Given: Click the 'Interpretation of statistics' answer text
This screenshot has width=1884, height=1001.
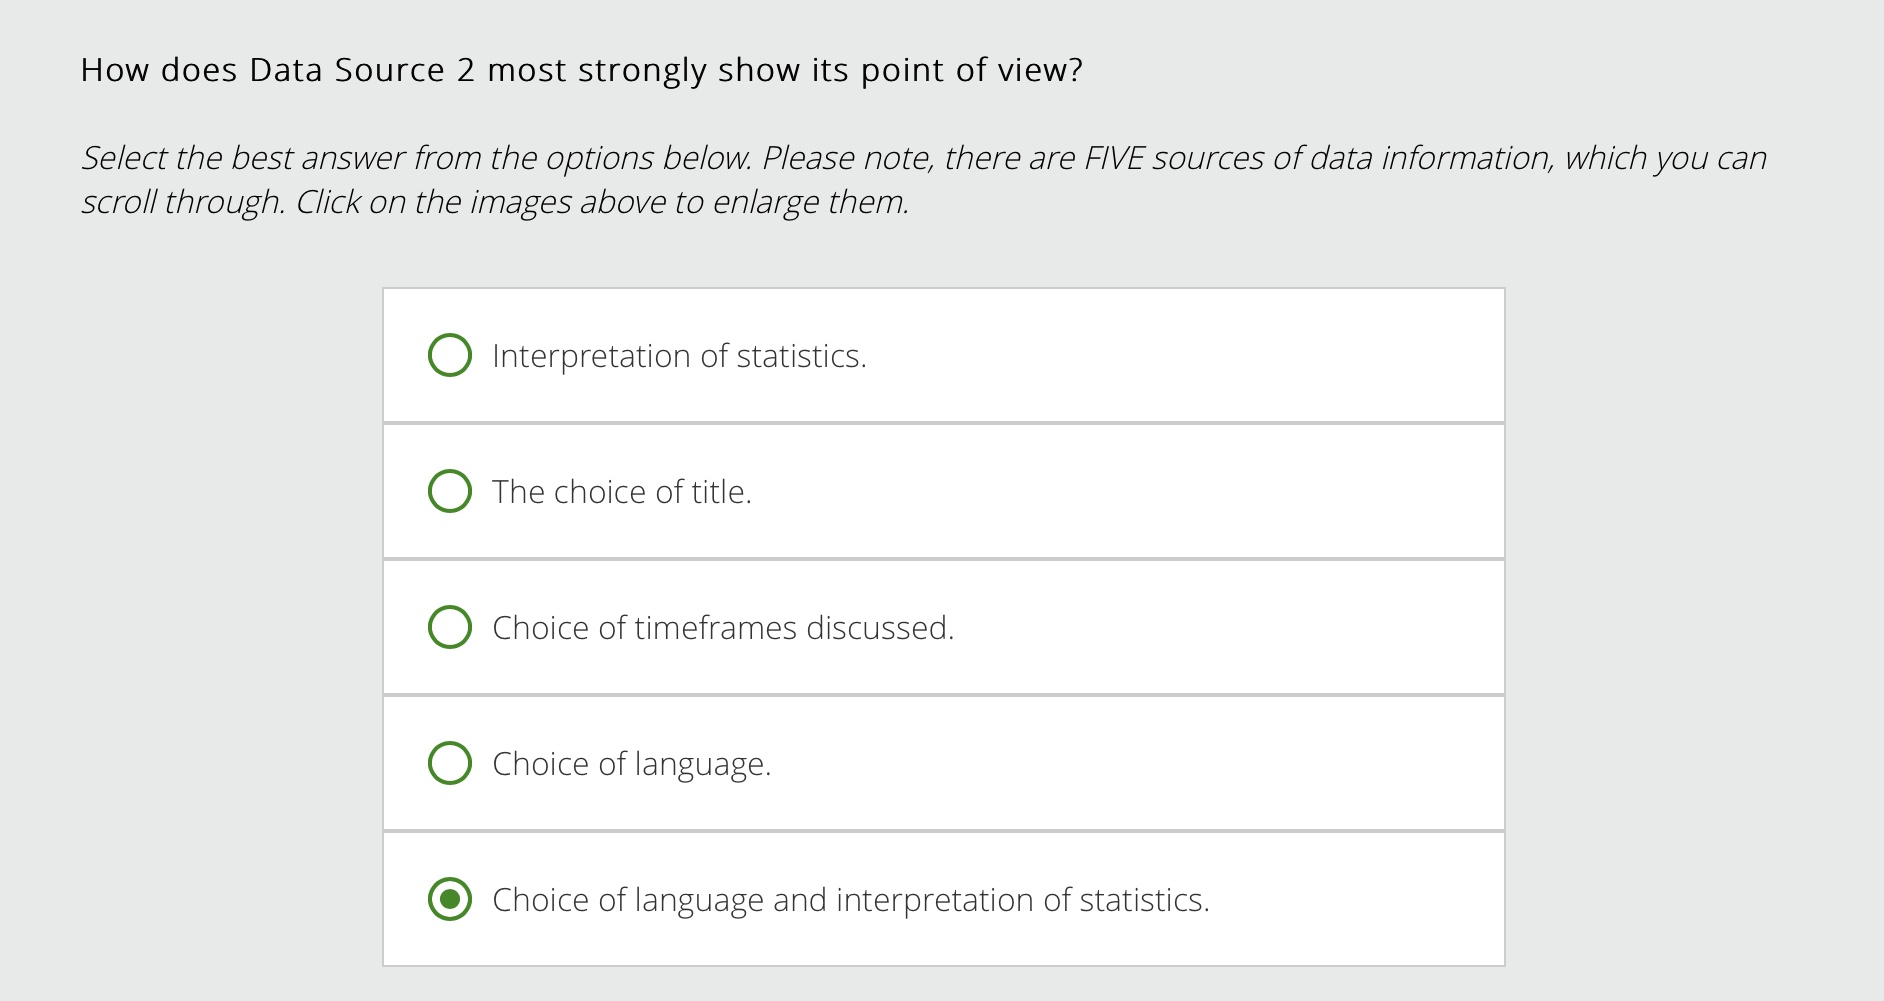Looking at the screenshot, I should coord(678,355).
